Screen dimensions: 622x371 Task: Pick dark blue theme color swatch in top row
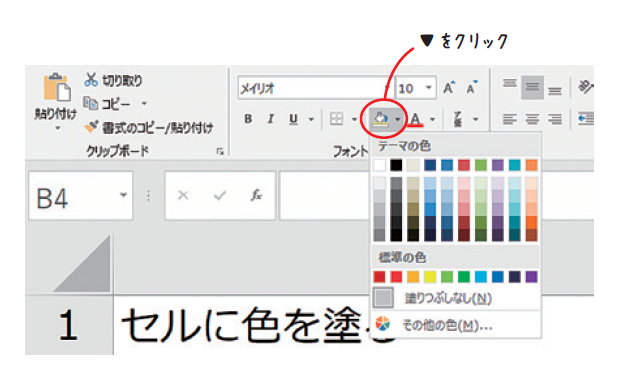tap(430, 165)
